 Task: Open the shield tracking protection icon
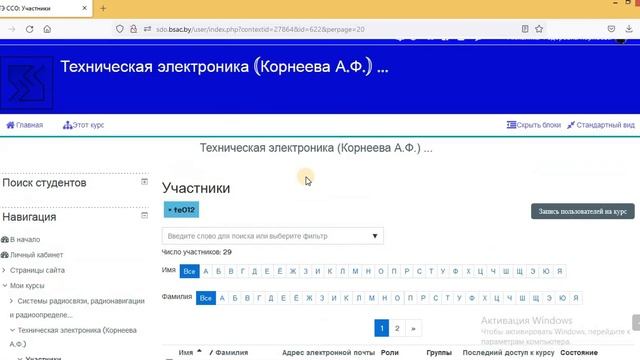click(120, 29)
